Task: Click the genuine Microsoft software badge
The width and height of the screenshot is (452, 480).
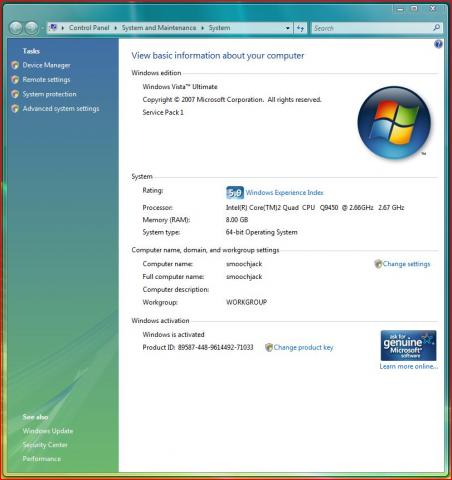Action: (408, 345)
